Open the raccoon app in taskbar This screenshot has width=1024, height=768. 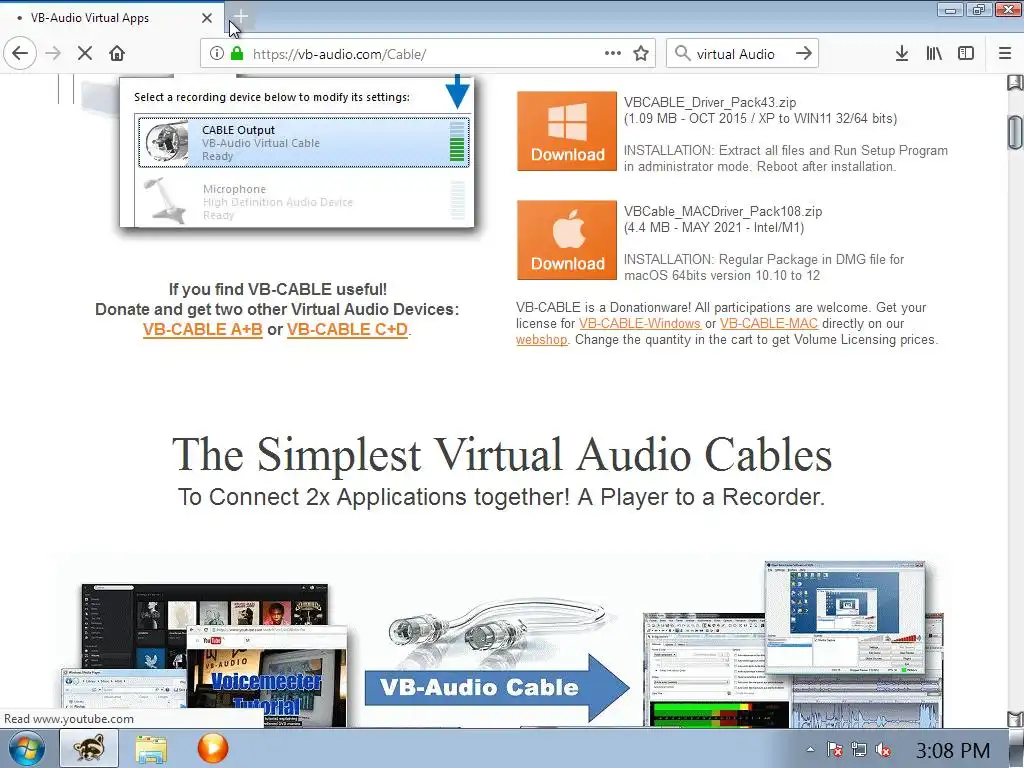click(89, 748)
